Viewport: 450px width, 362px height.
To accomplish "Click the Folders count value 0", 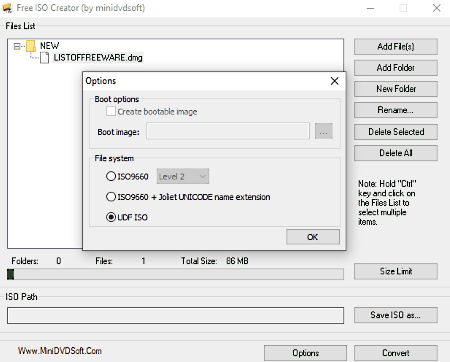I will (x=59, y=261).
